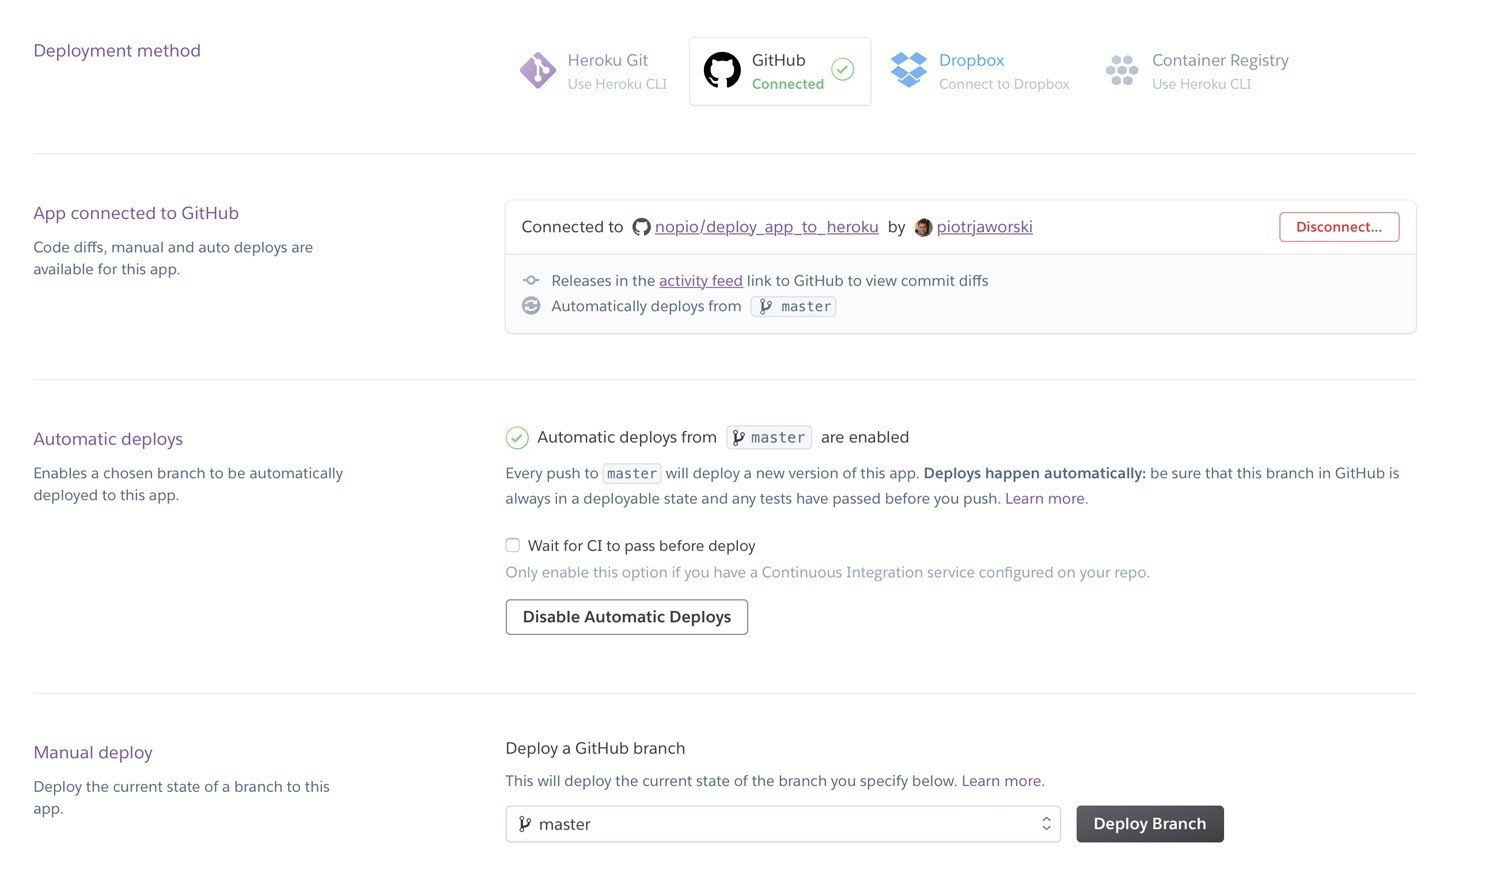
Task: Click the sync icon beside Automatically deploys
Action: pos(531,306)
